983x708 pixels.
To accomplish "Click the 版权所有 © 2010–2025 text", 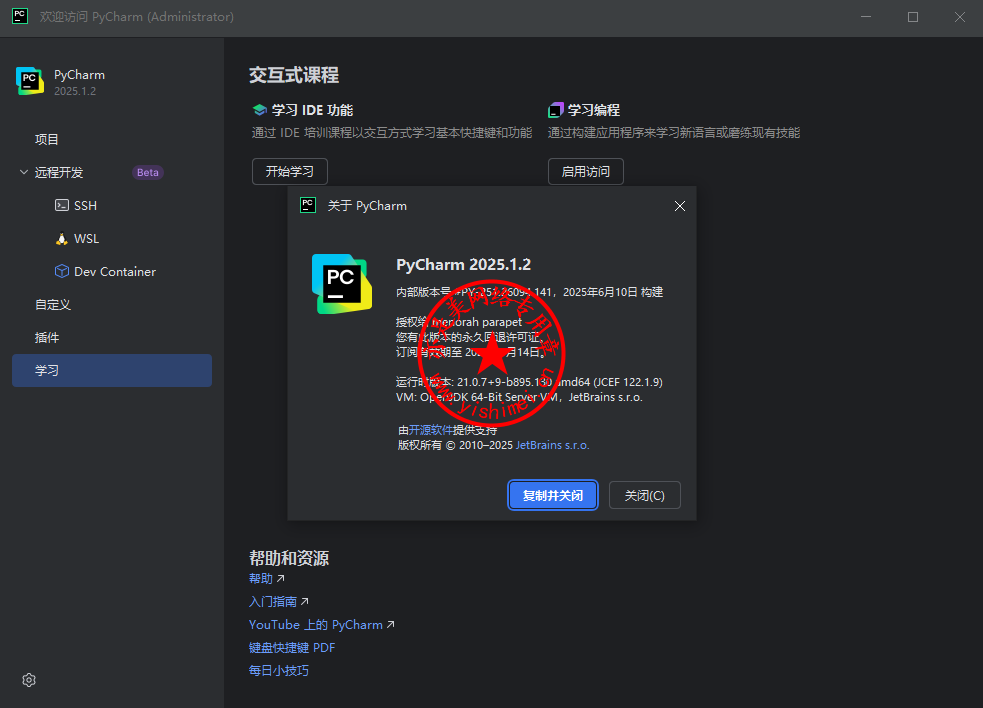I will click(455, 445).
